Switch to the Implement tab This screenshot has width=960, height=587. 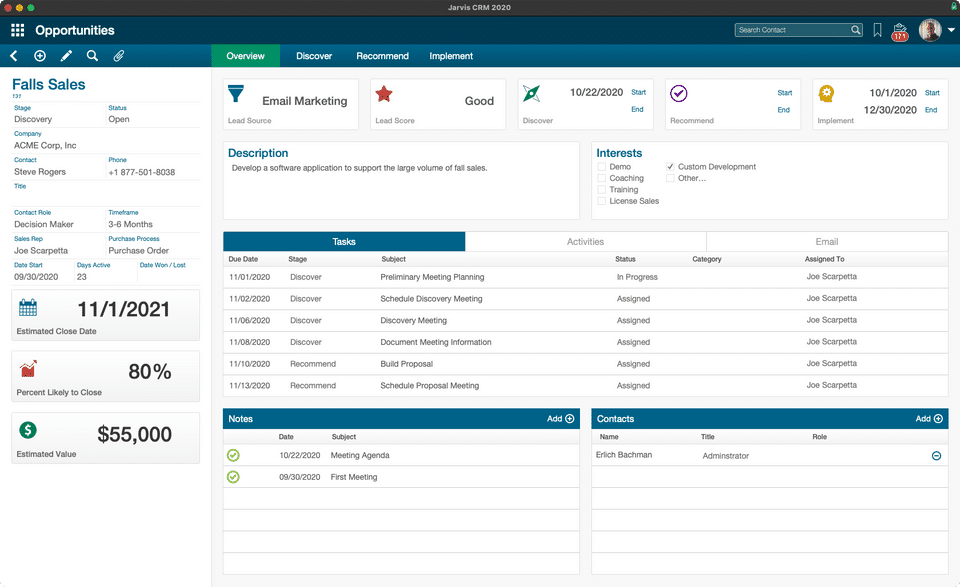click(451, 56)
